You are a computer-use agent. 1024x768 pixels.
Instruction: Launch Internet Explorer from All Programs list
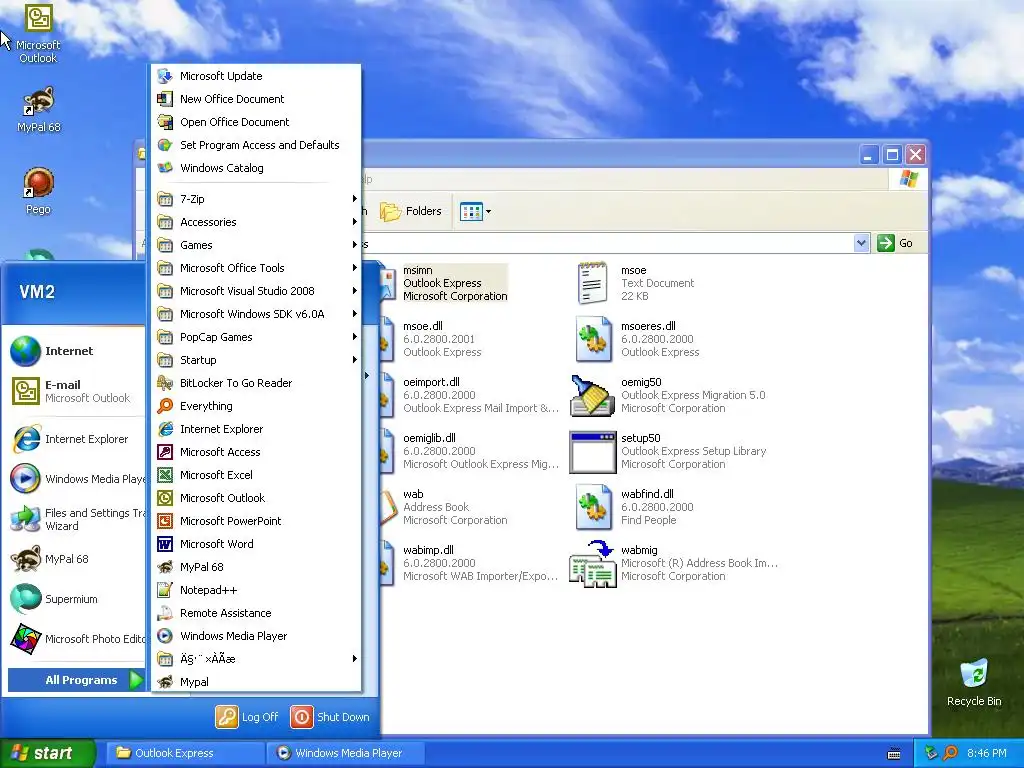click(x=256, y=428)
